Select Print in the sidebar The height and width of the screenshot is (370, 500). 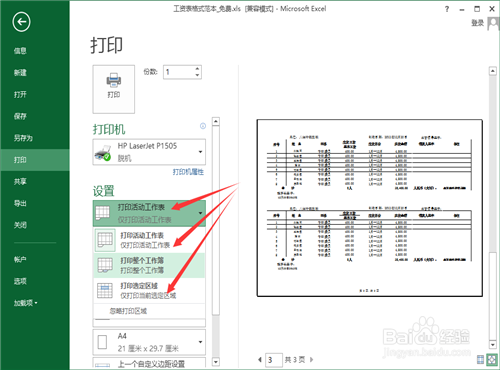click(35, 160)
